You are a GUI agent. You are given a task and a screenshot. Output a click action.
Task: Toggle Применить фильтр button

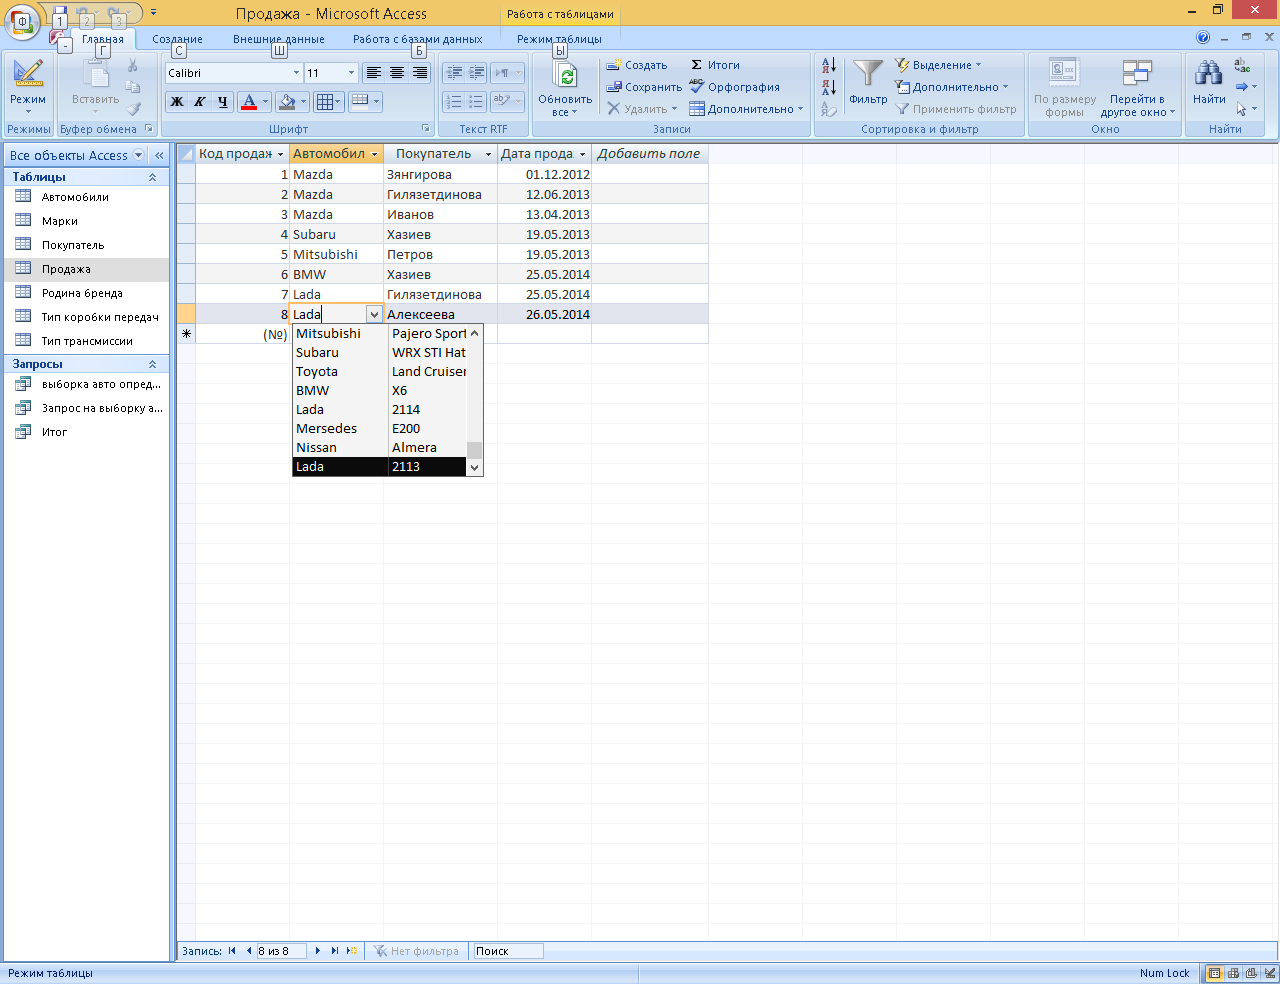pyautogui.click(x=956, y=109)
